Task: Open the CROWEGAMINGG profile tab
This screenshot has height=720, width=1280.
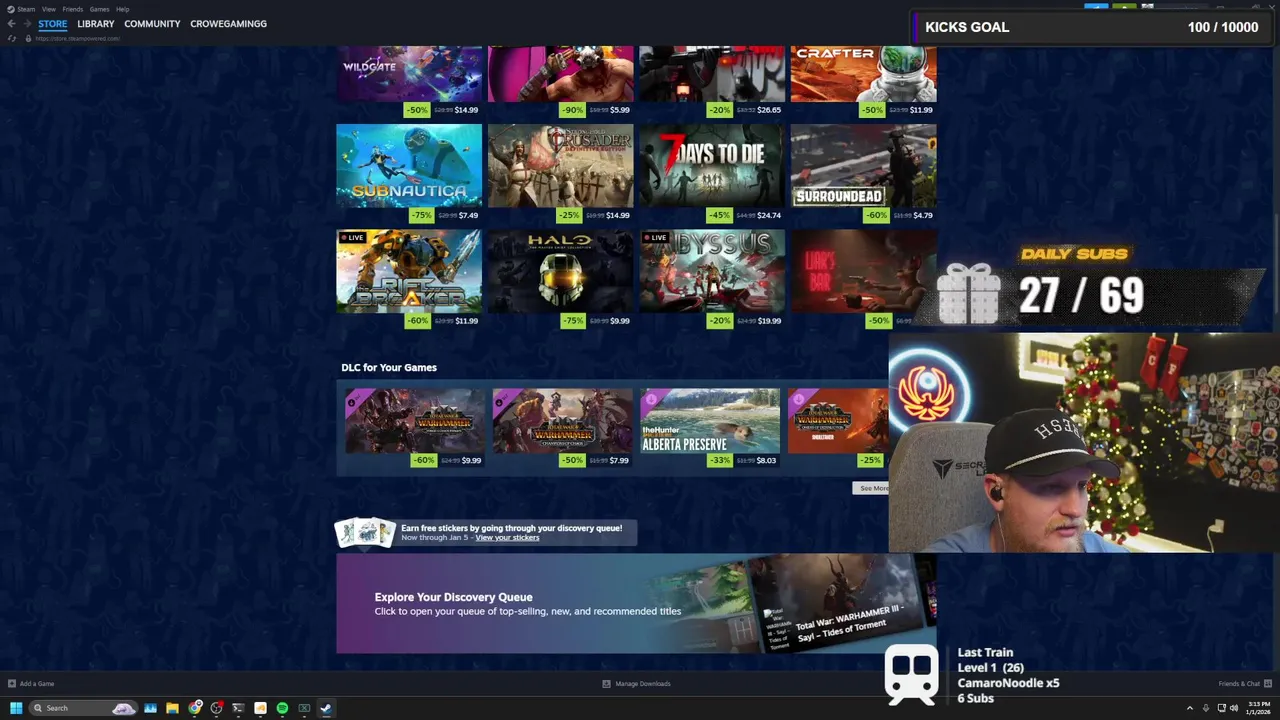Action: pos(228,24)
